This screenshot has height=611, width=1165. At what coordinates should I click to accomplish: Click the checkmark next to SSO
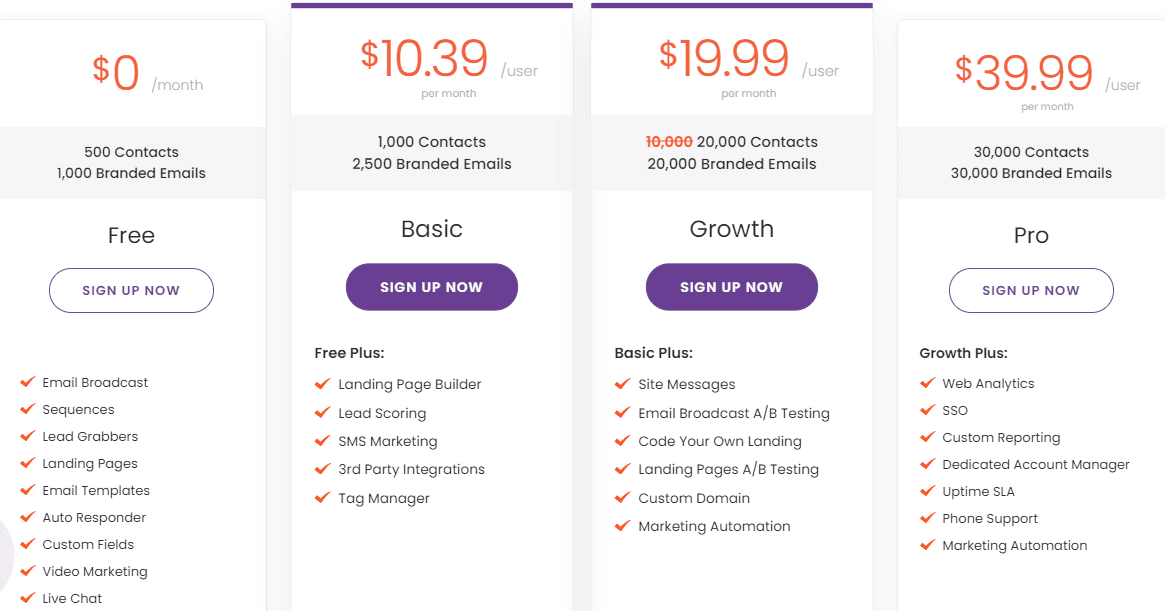pos(927,410)
